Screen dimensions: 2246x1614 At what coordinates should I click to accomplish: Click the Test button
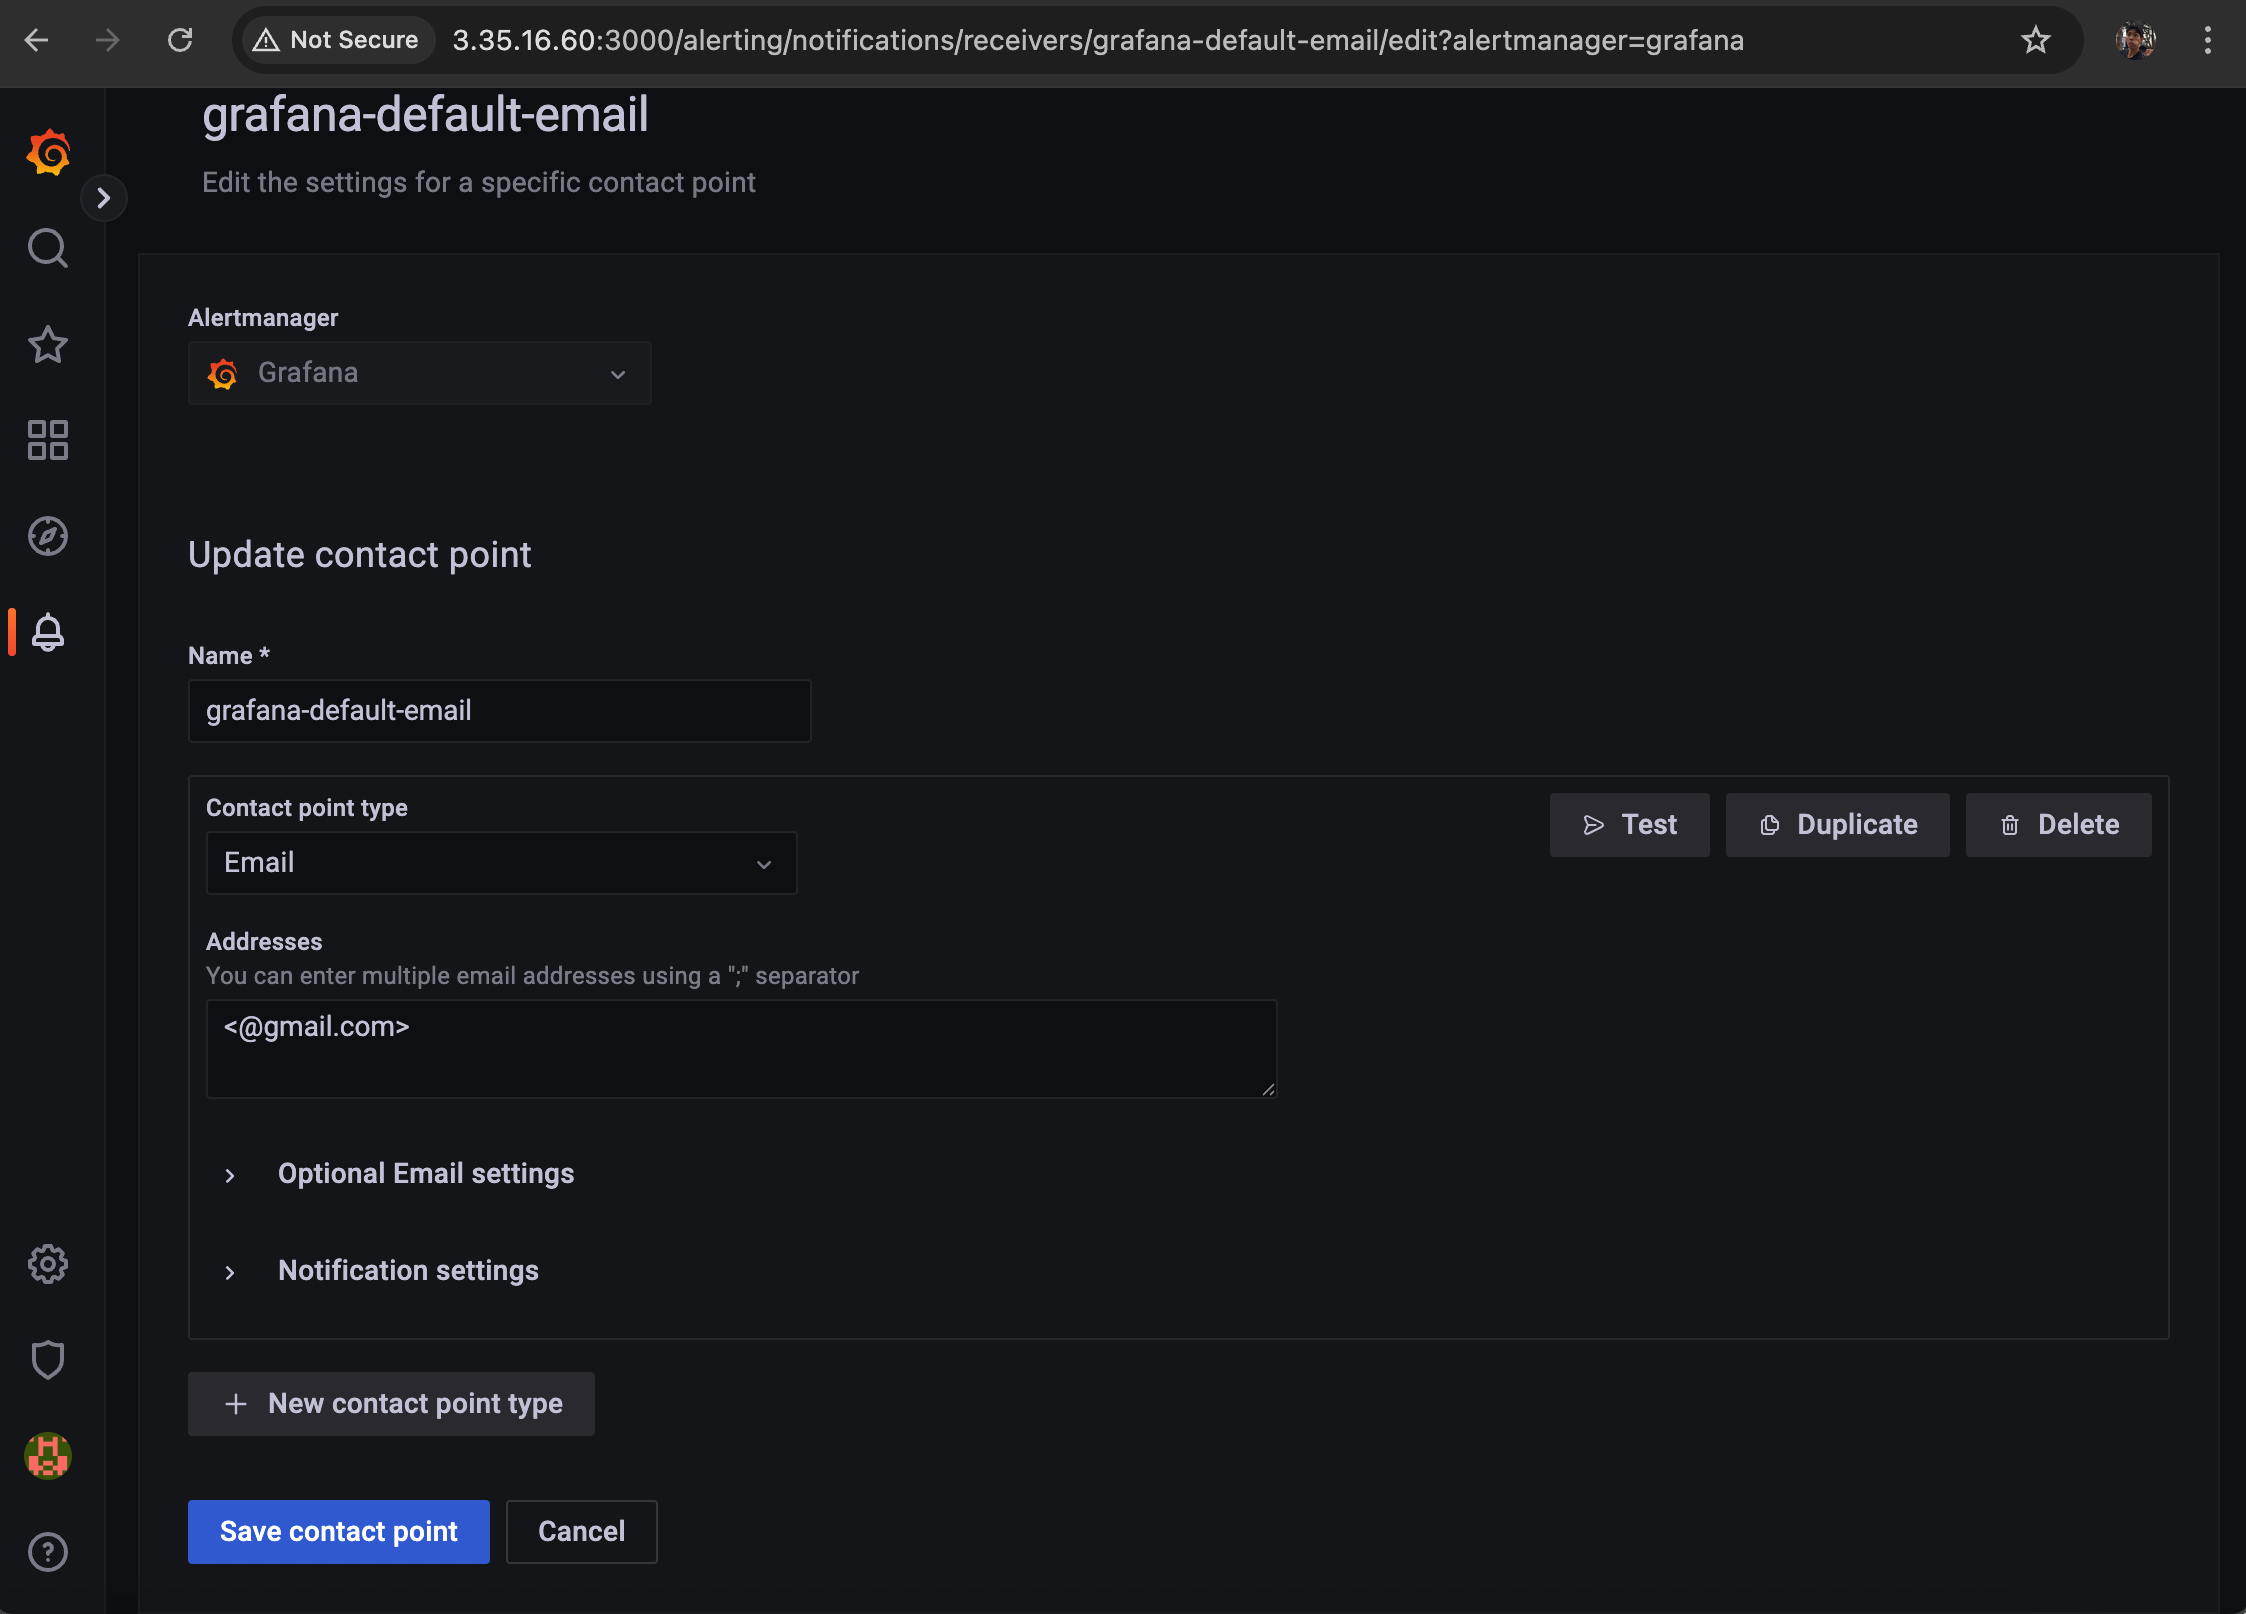pos(1629,825)
